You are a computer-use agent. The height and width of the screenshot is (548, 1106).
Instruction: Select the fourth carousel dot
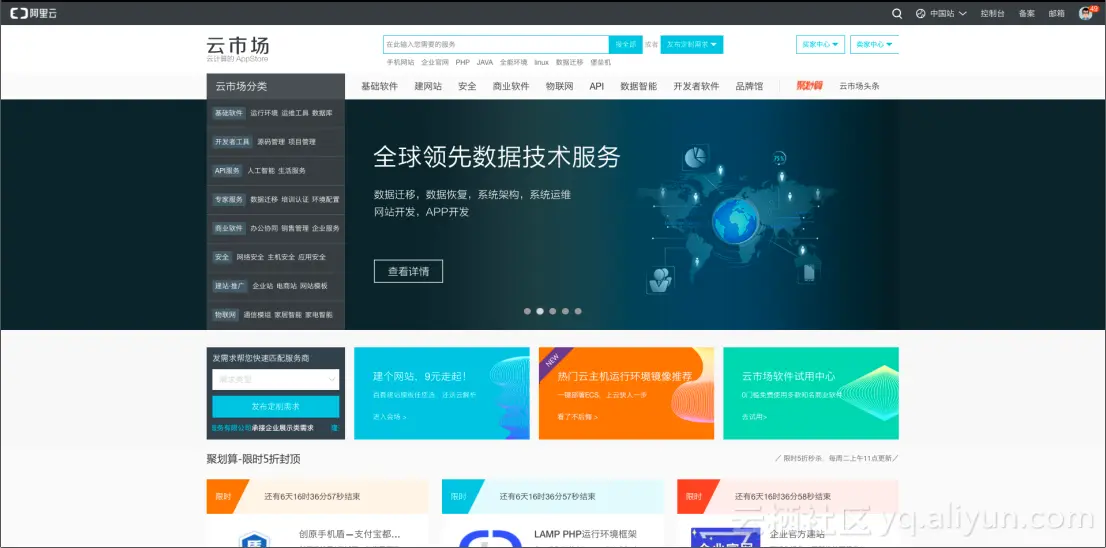coord(565,311)
